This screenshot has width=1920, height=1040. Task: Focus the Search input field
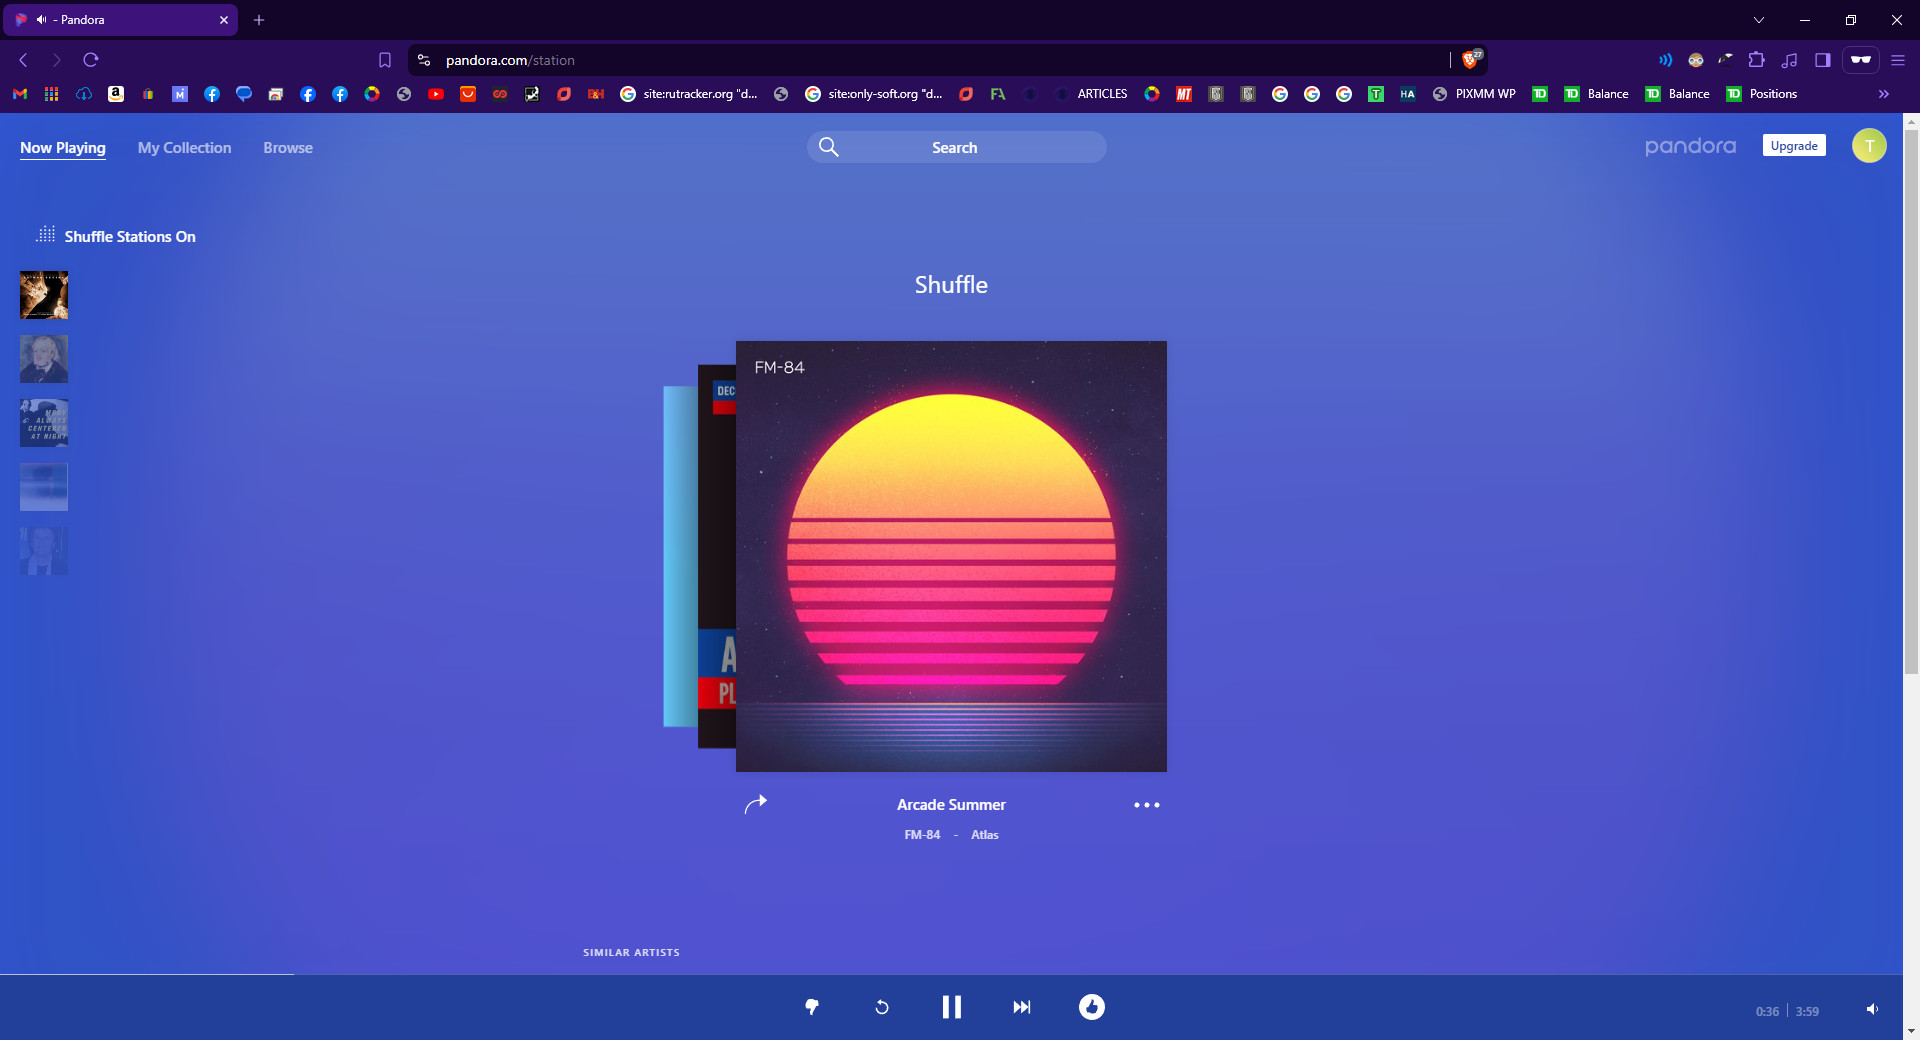coord(956,147)
